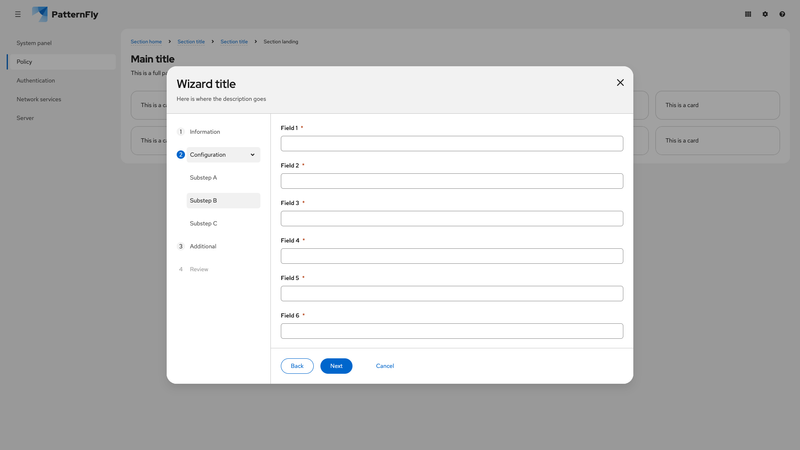Click the PatternFly logo

pos(65,14)
